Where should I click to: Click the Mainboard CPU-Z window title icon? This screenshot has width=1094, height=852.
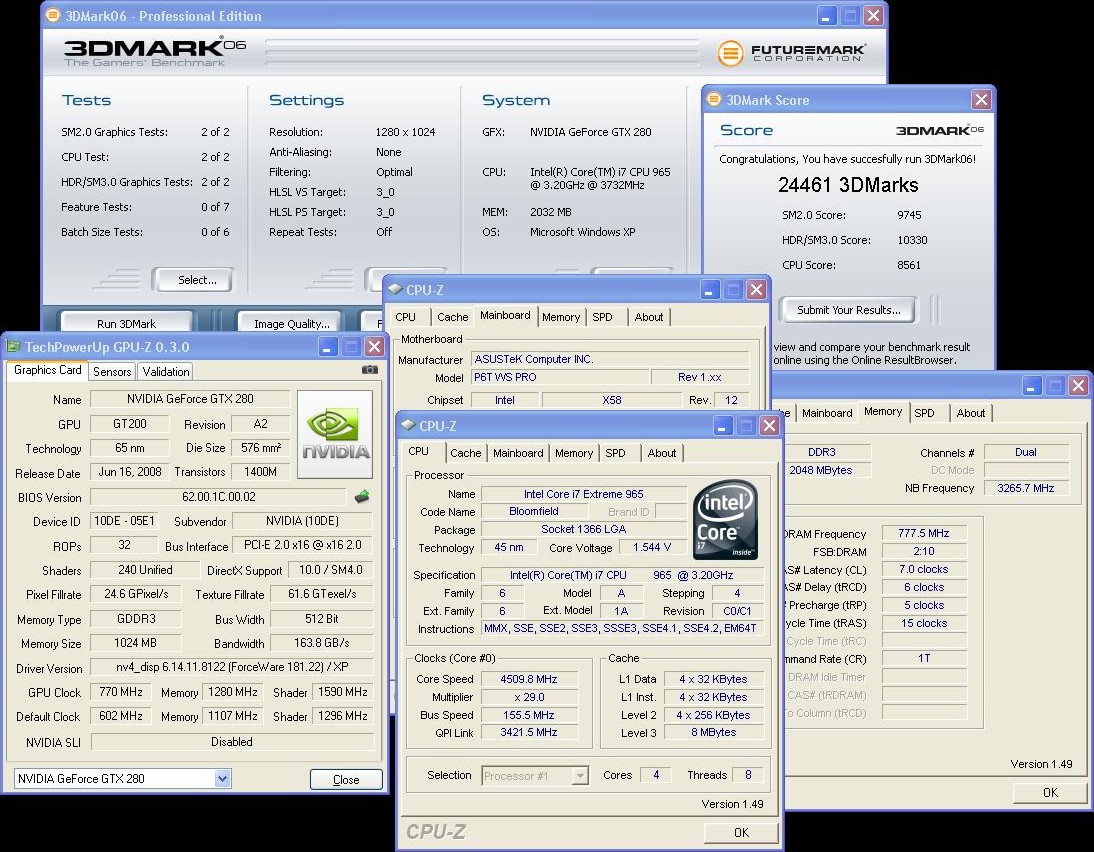point(396,289)
